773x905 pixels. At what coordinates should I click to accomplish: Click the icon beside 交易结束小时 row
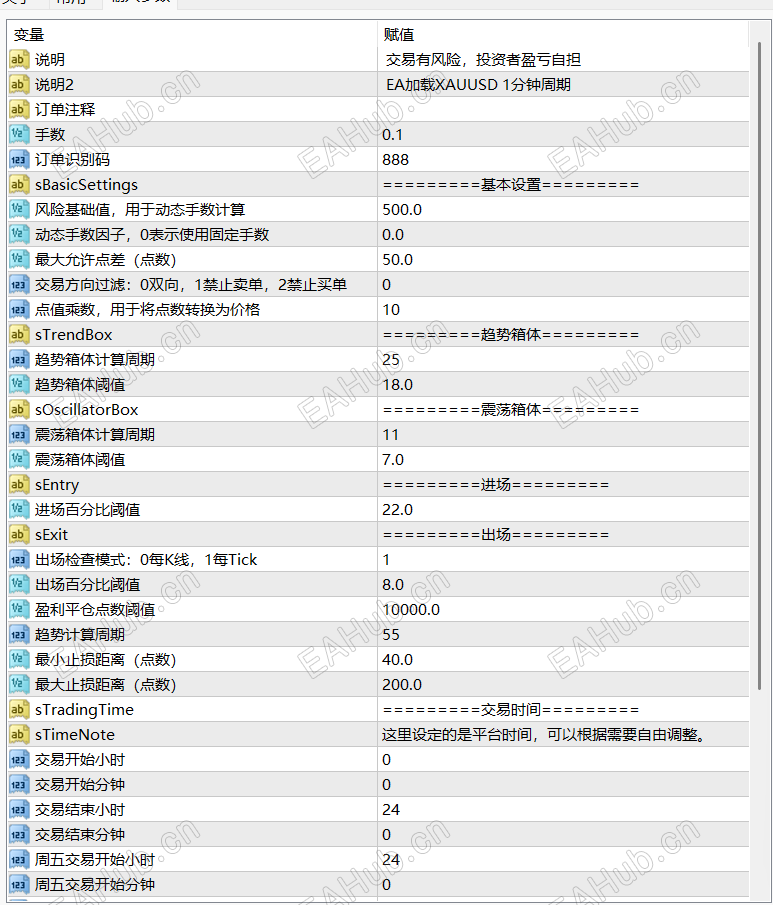pyautogui.click(x=18, y=810)
